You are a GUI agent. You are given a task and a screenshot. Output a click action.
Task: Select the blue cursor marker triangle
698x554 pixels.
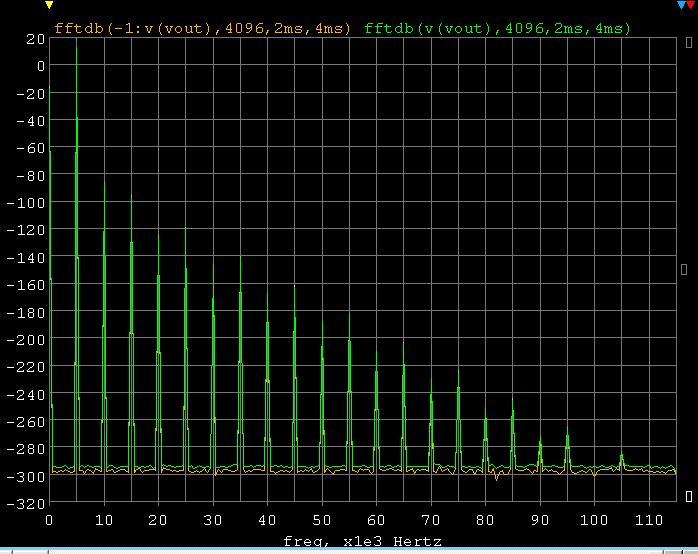tap(681, 5)
